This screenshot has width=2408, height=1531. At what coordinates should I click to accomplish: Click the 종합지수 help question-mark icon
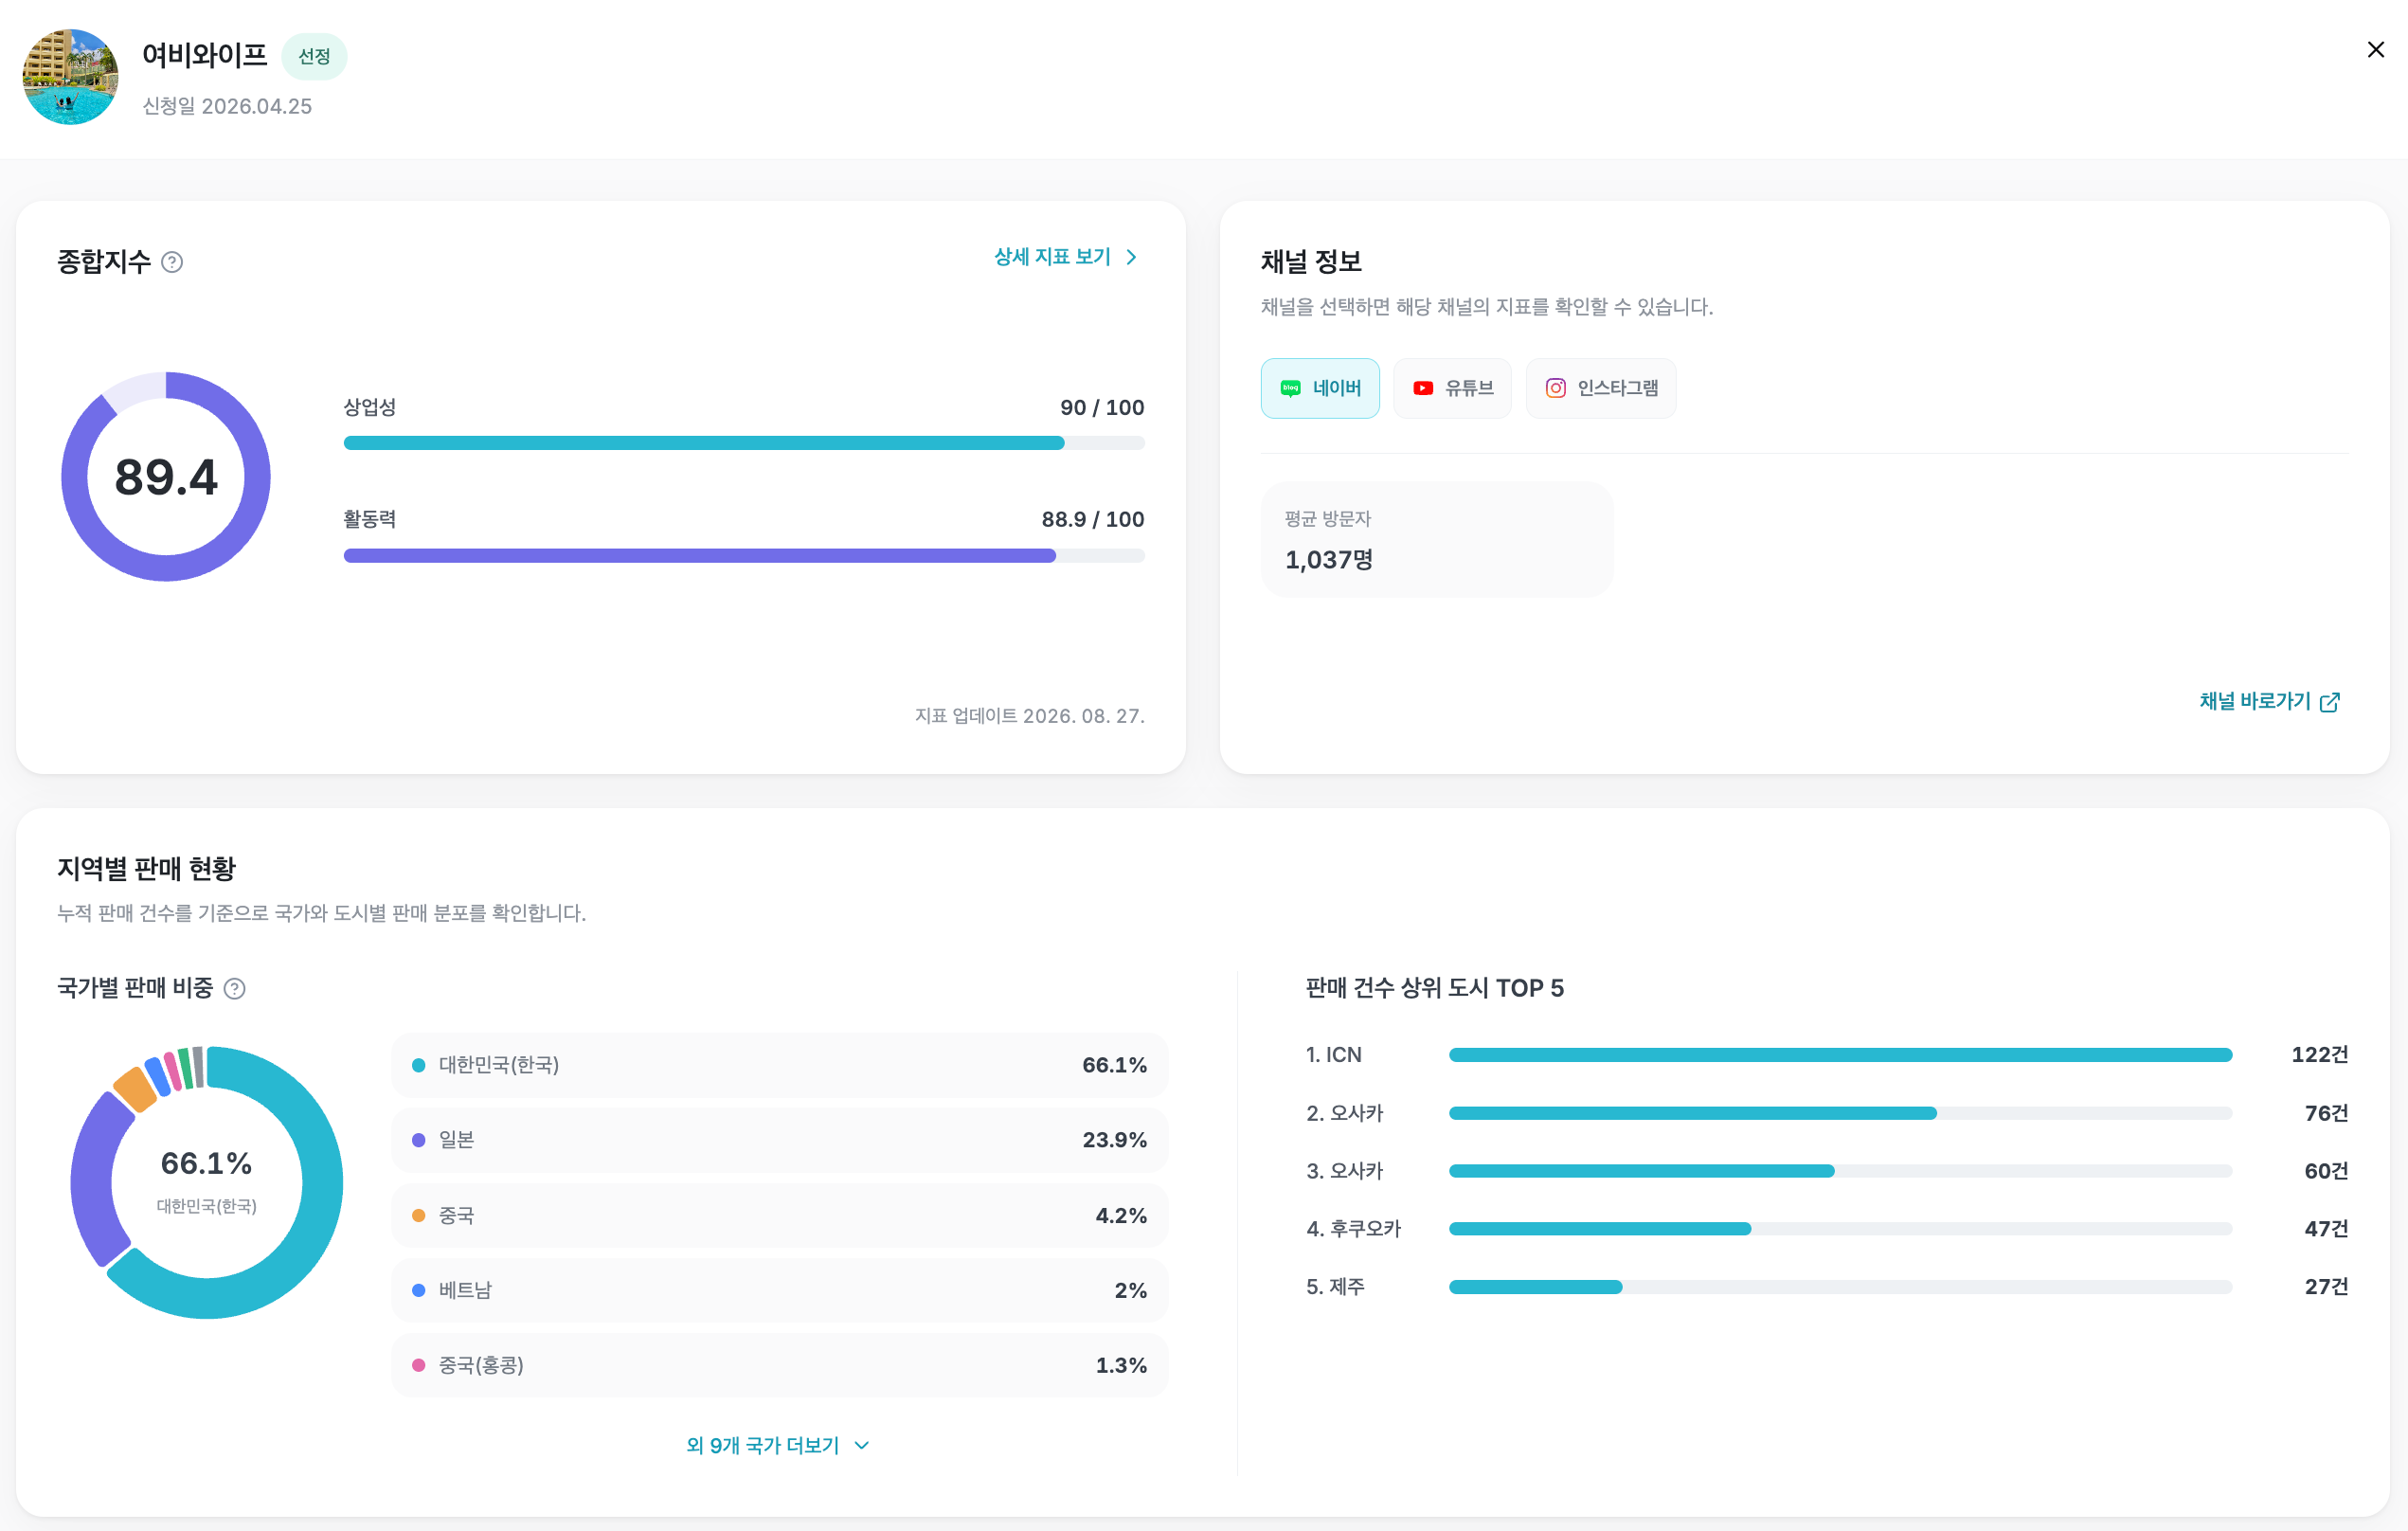click(x=172, y=262)
